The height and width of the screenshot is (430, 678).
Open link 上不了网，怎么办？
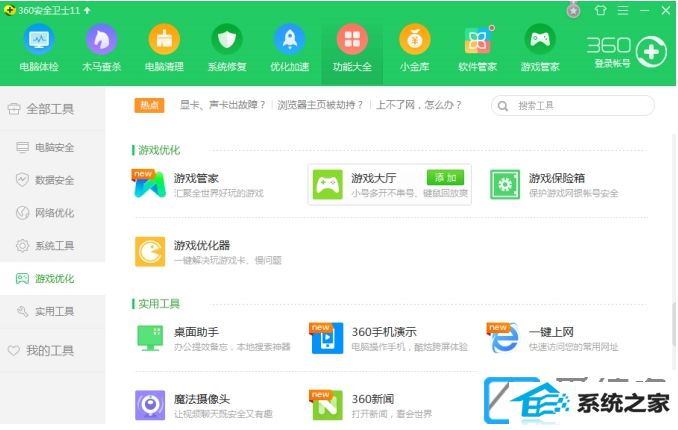(x=419, y=105)
